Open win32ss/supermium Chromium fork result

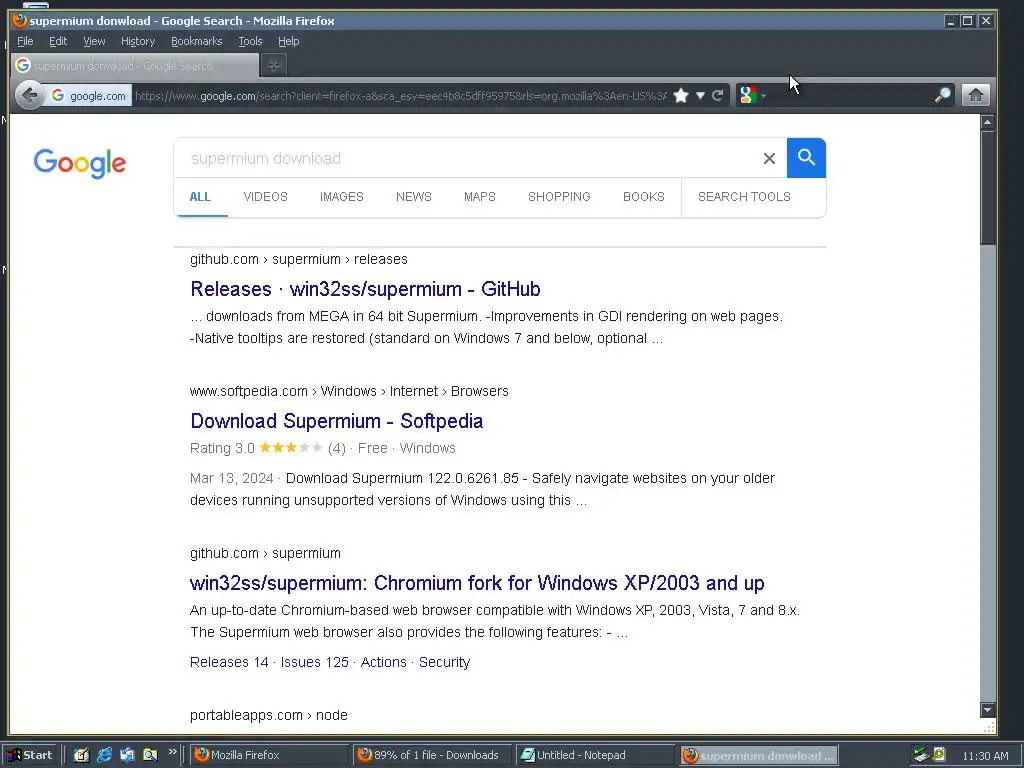(x=477, y=583)
